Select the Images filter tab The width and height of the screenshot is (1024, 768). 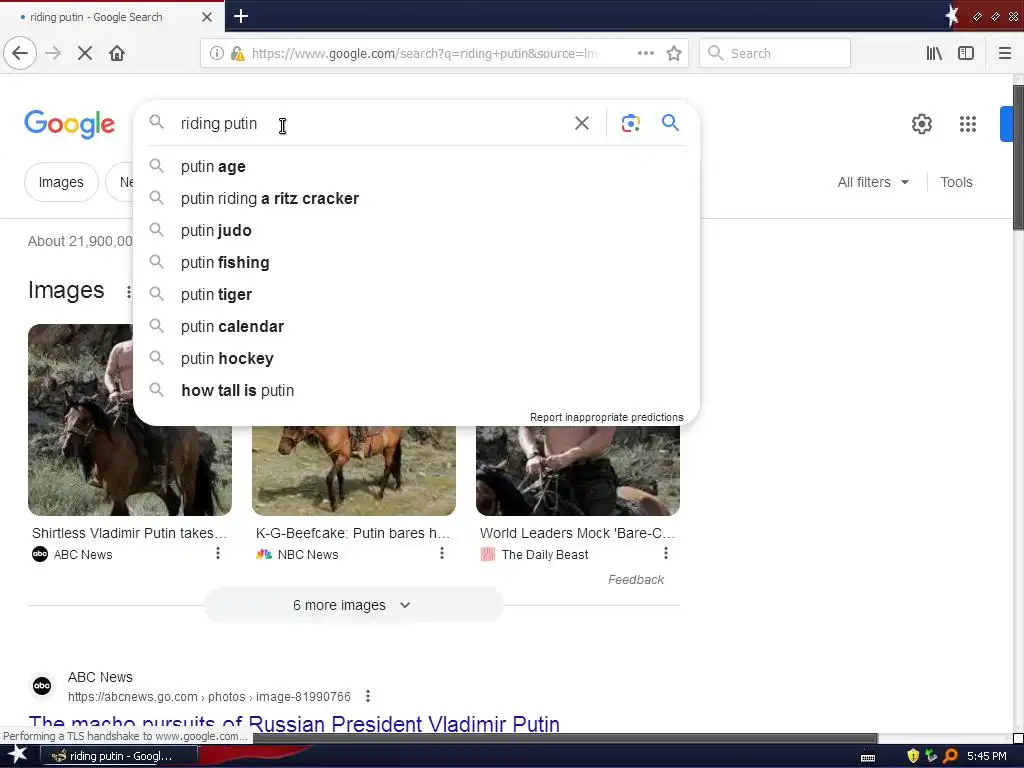tap(61, 182)
